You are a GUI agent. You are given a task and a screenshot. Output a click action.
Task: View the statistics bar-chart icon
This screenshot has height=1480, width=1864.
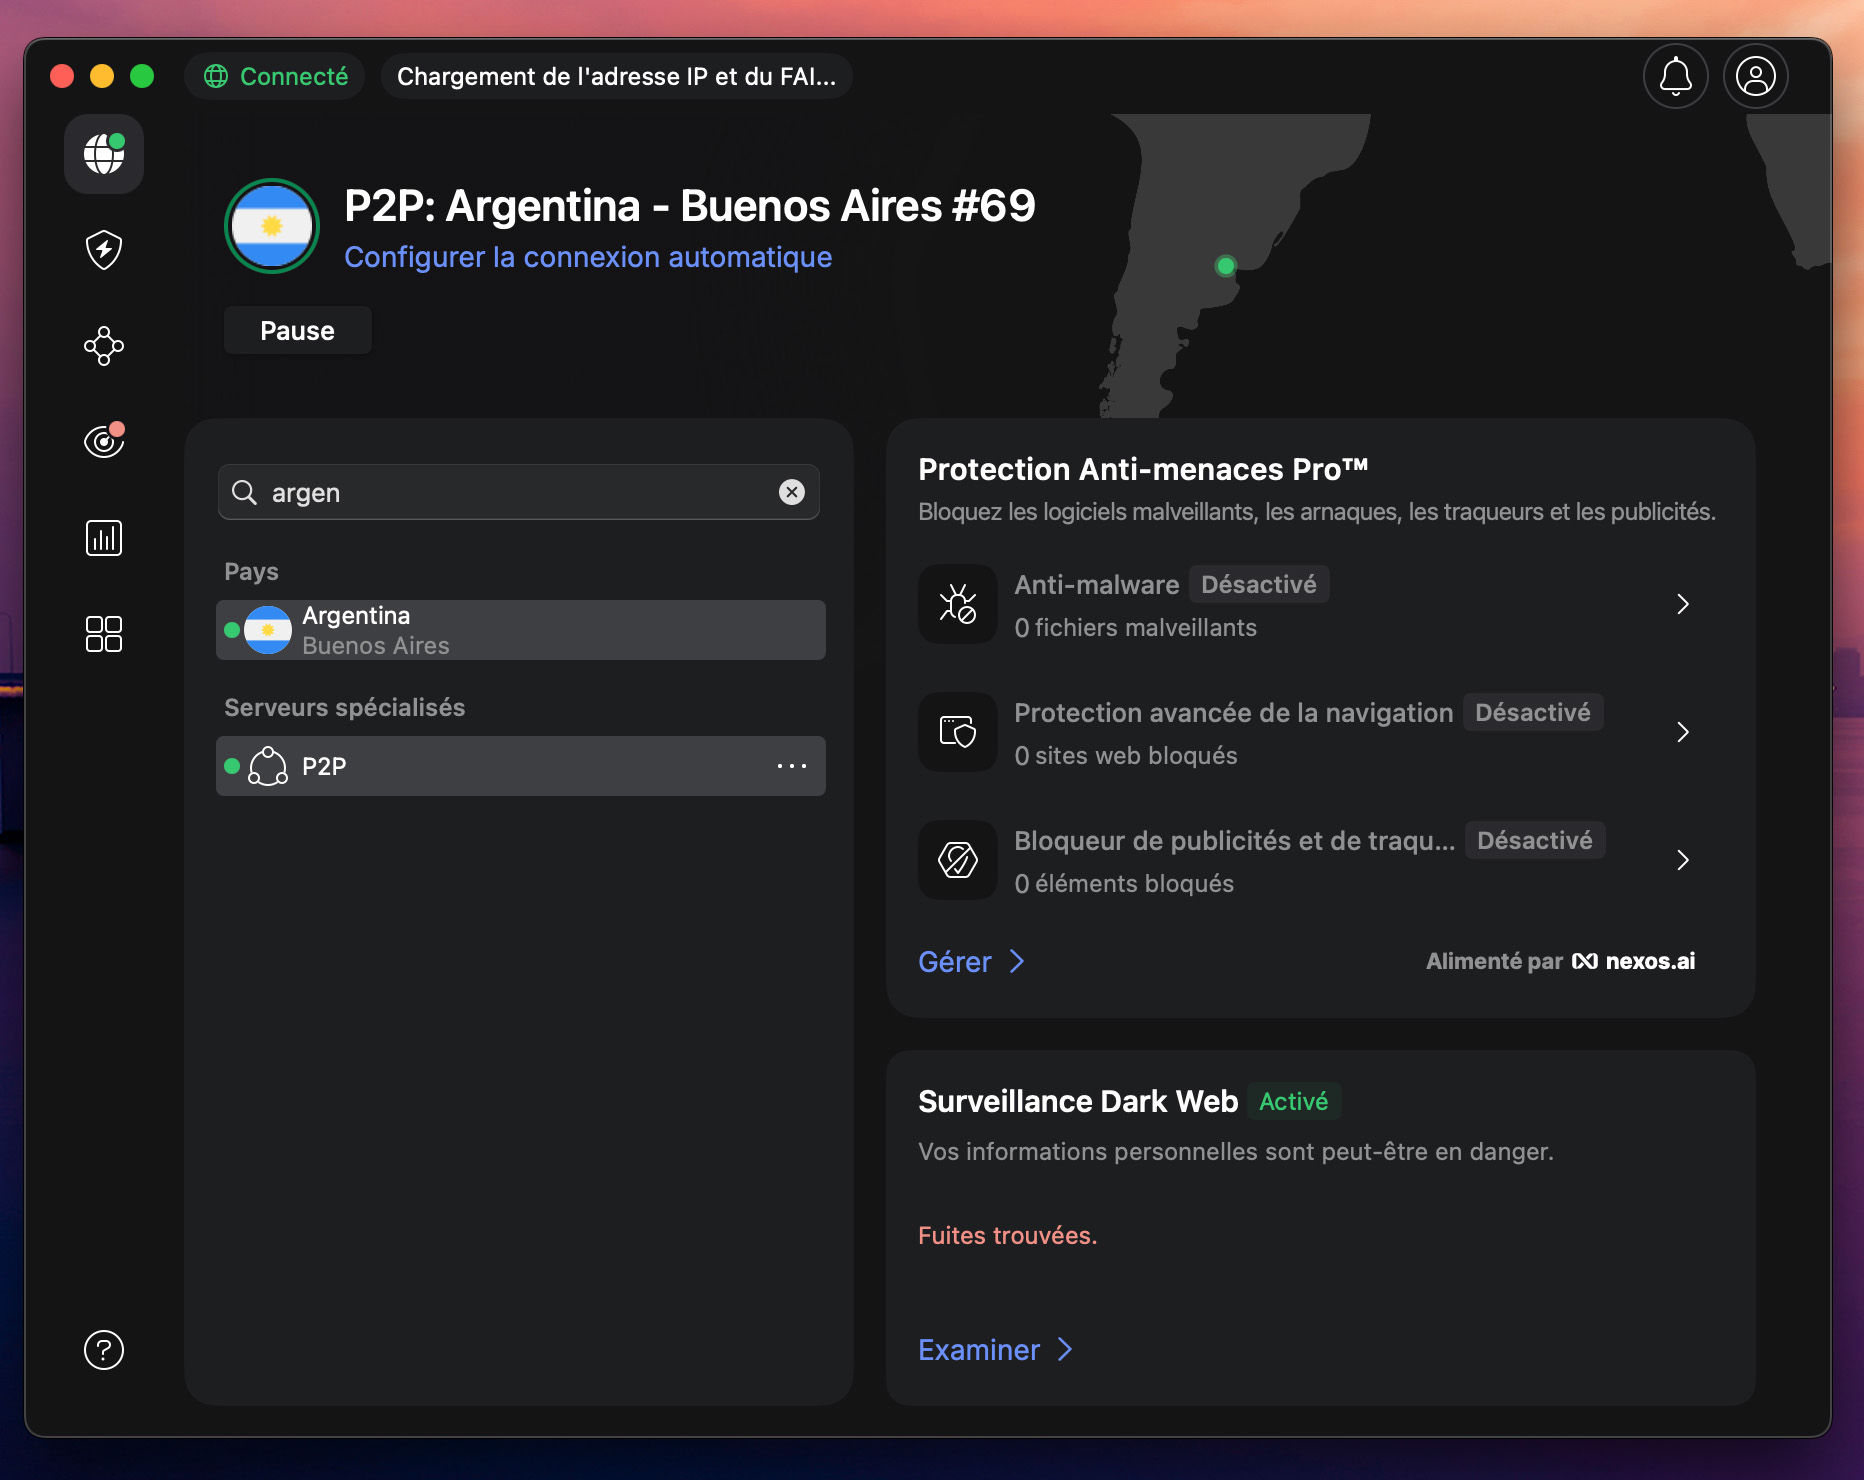(x=103, y=537)
